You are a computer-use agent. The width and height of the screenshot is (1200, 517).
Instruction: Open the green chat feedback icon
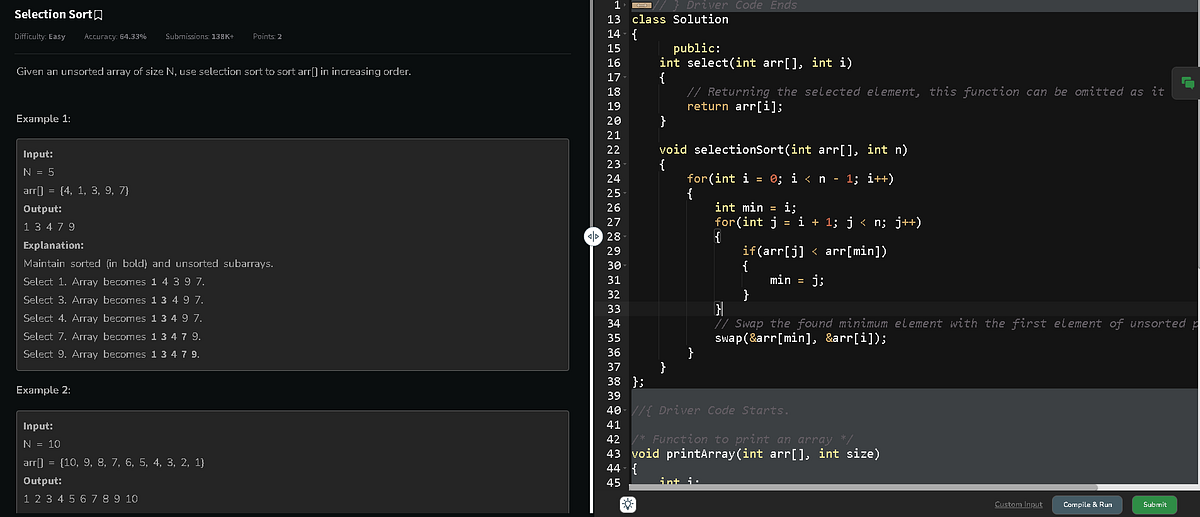1187,82
